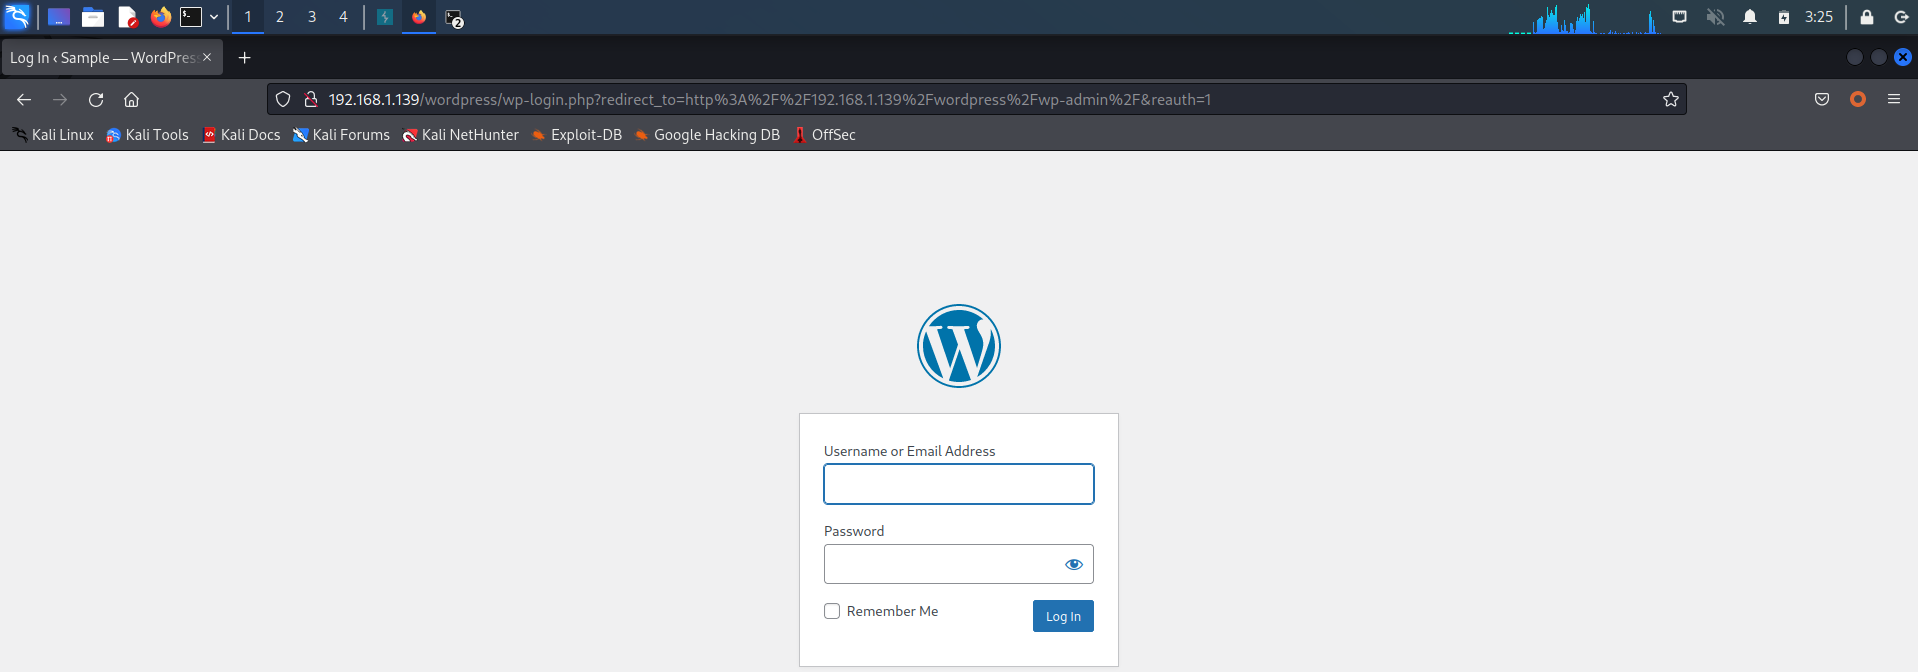Viewport: 1918px width, 672px height.
Task: Open the notifications bell icon
Action: point(1750,17)
